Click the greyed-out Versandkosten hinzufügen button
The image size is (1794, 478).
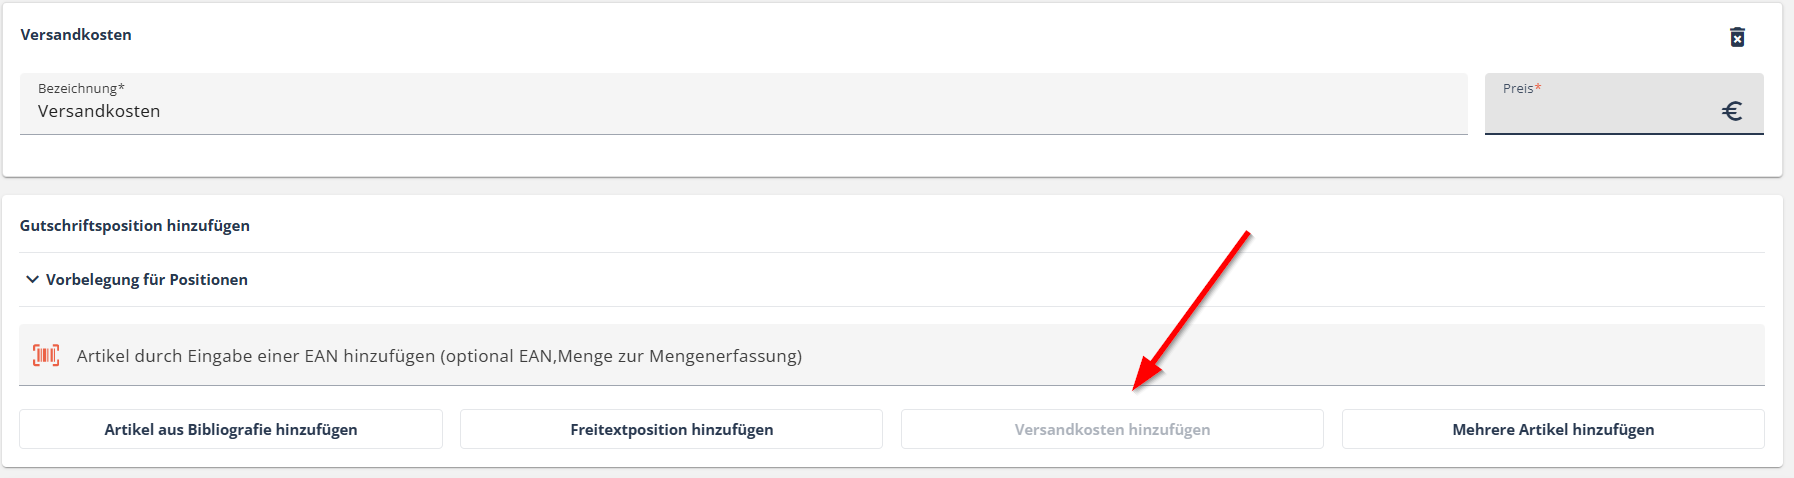(1112, 429)
